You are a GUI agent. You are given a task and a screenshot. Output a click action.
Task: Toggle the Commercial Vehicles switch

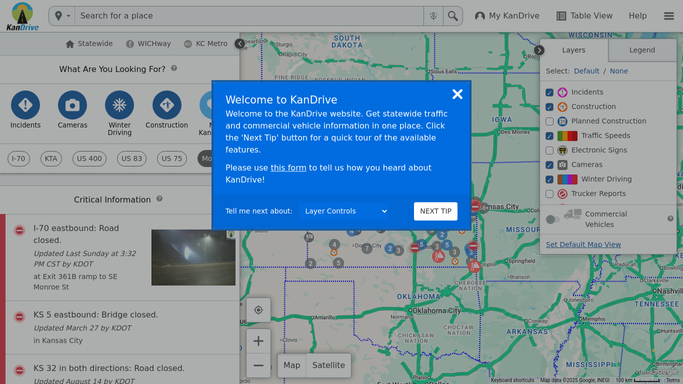pyautogui.click(x=552, y=219)
